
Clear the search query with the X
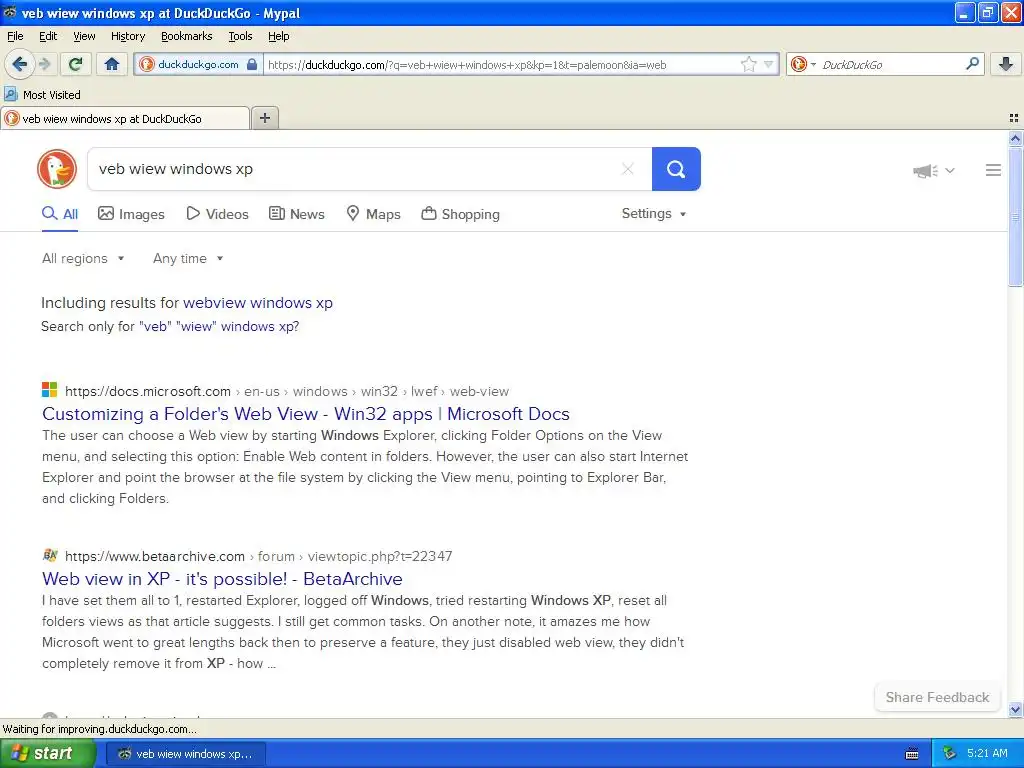pos(628,169)
